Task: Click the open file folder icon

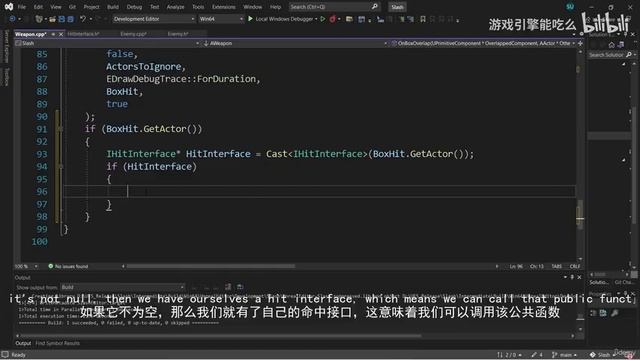Action: point(53,19)
